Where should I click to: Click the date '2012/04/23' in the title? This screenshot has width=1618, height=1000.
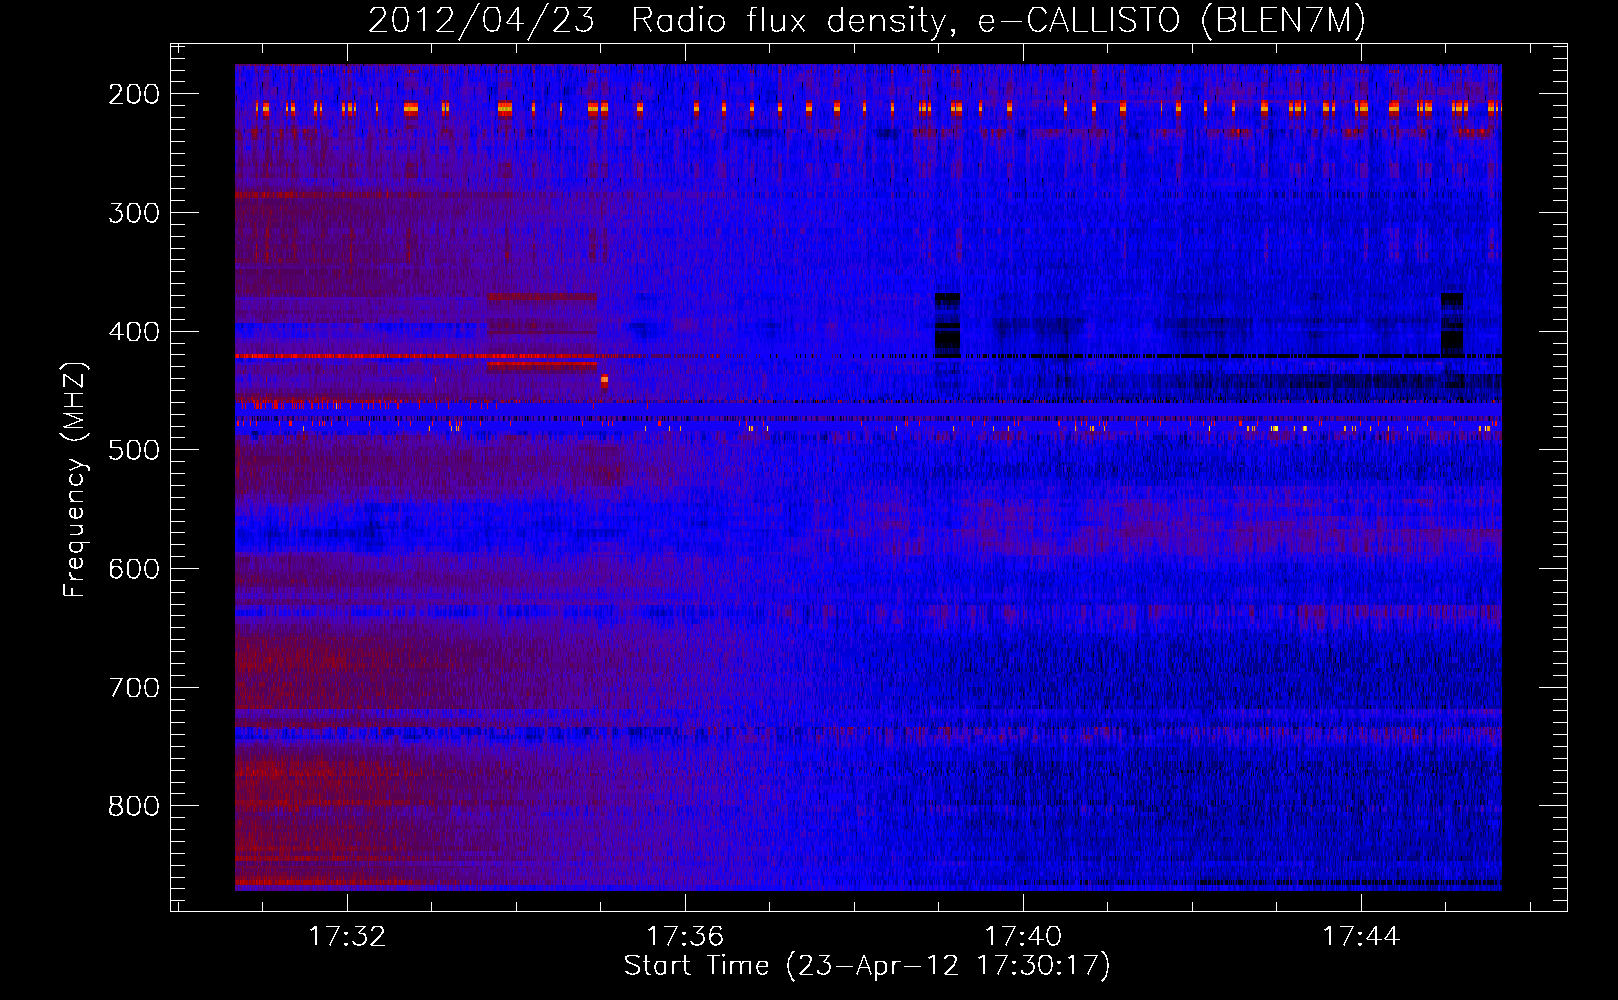coord(482,21)
